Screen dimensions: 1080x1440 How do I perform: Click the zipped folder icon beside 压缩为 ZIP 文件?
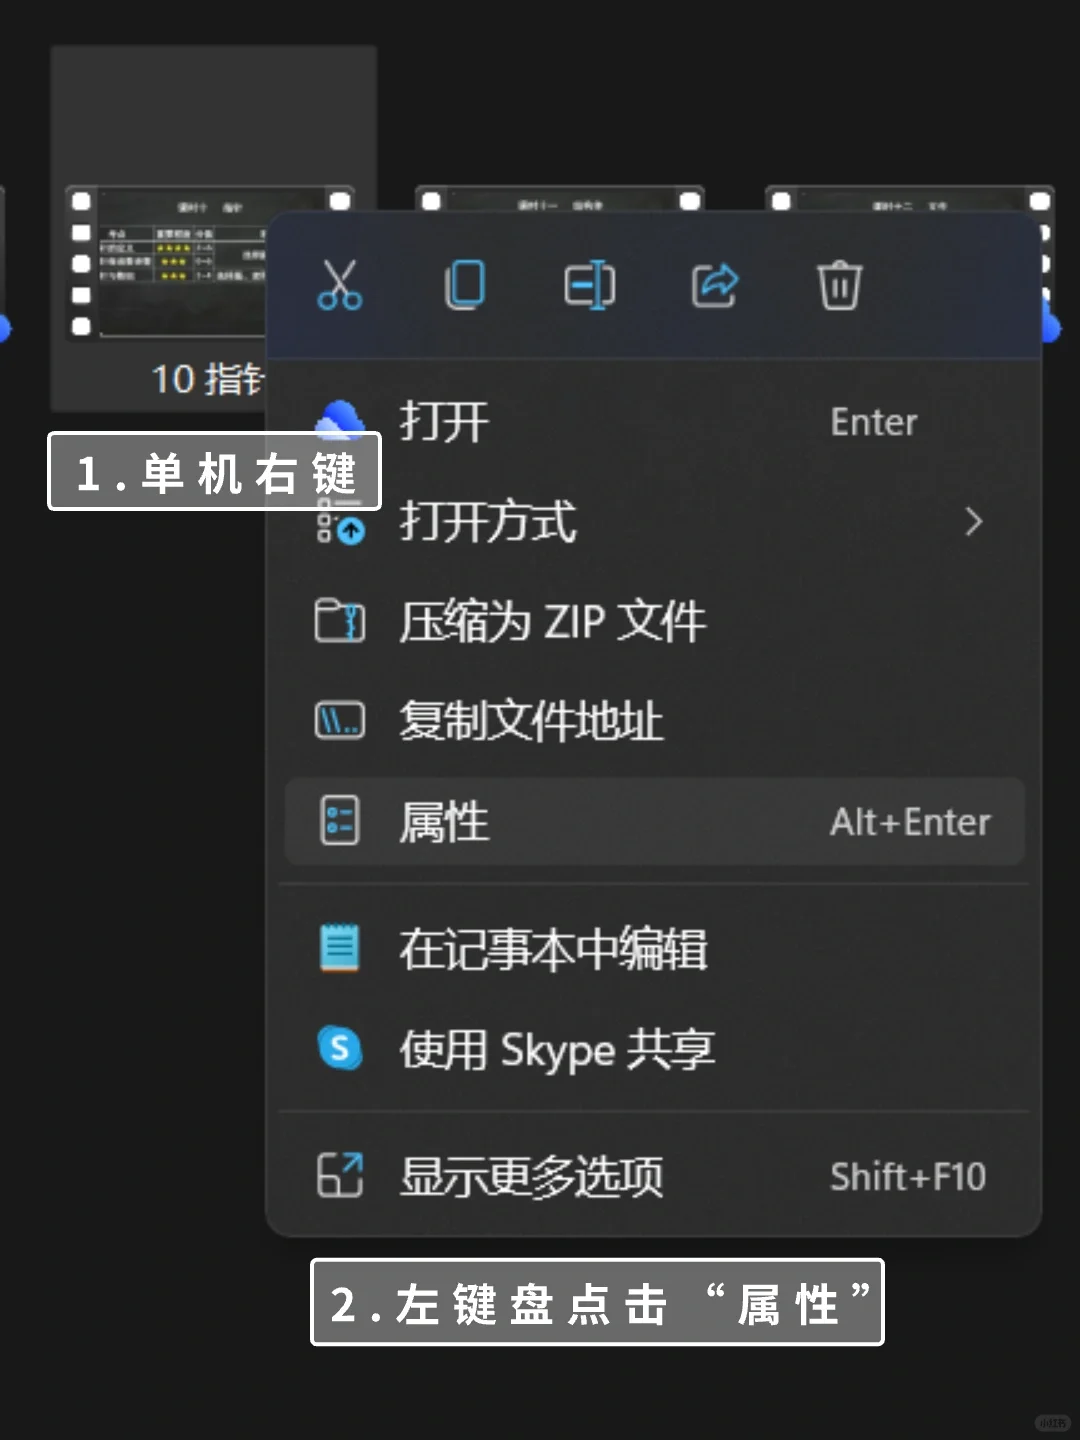339,621
